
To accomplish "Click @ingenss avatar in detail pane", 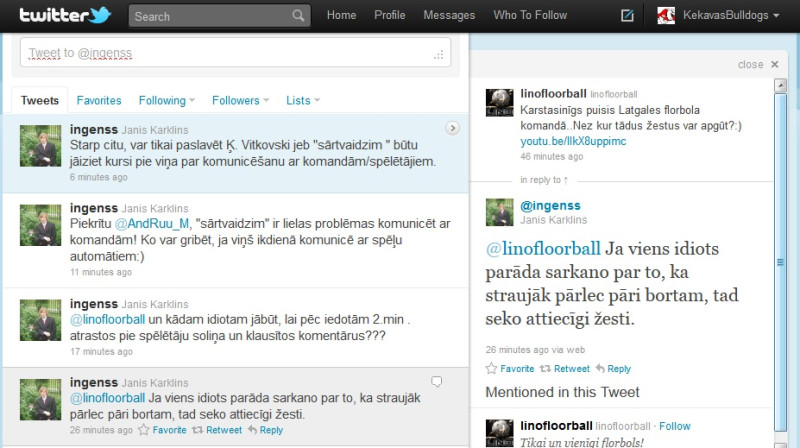I will click(x=499, y=212).
